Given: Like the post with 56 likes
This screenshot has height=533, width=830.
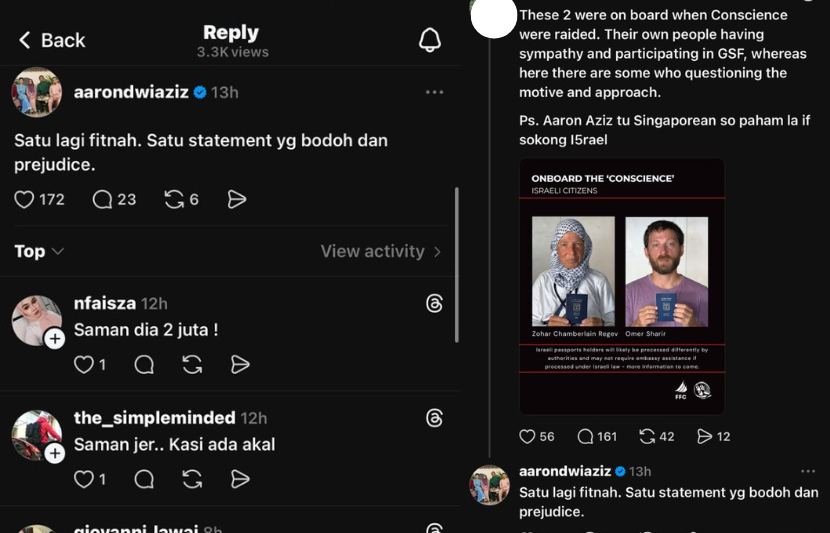Looking at the screenshot, I should click(528, 437).
